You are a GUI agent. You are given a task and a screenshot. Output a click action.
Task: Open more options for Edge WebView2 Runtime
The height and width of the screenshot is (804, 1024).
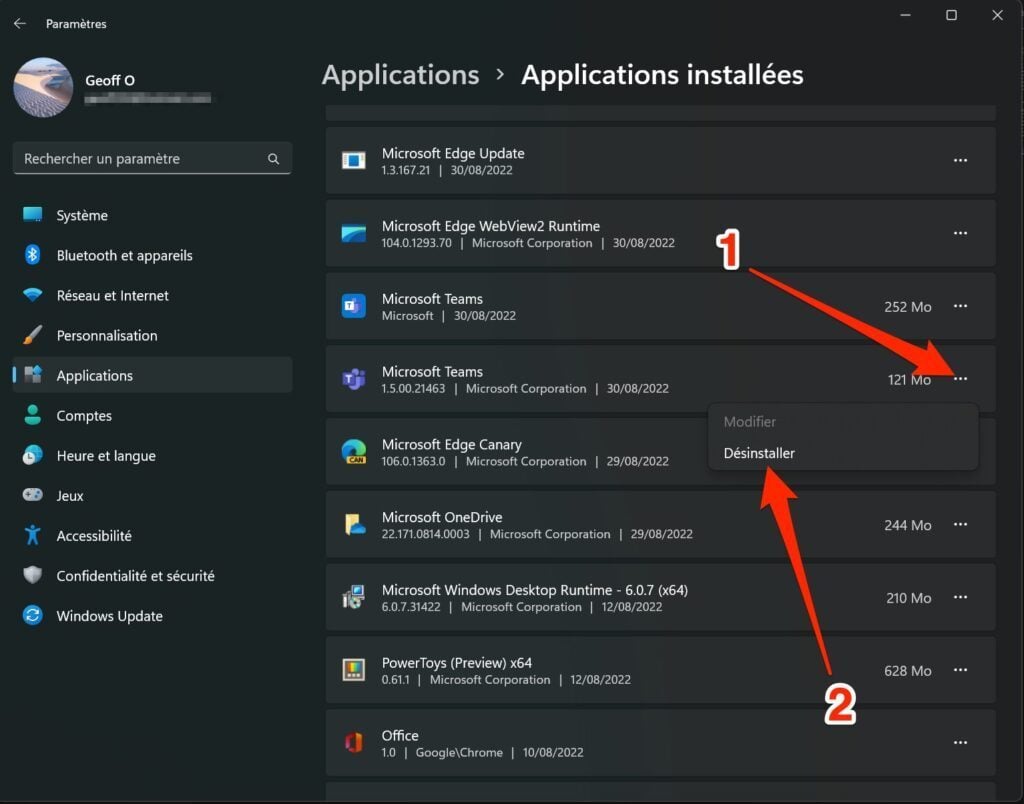(x=960, y=233)
